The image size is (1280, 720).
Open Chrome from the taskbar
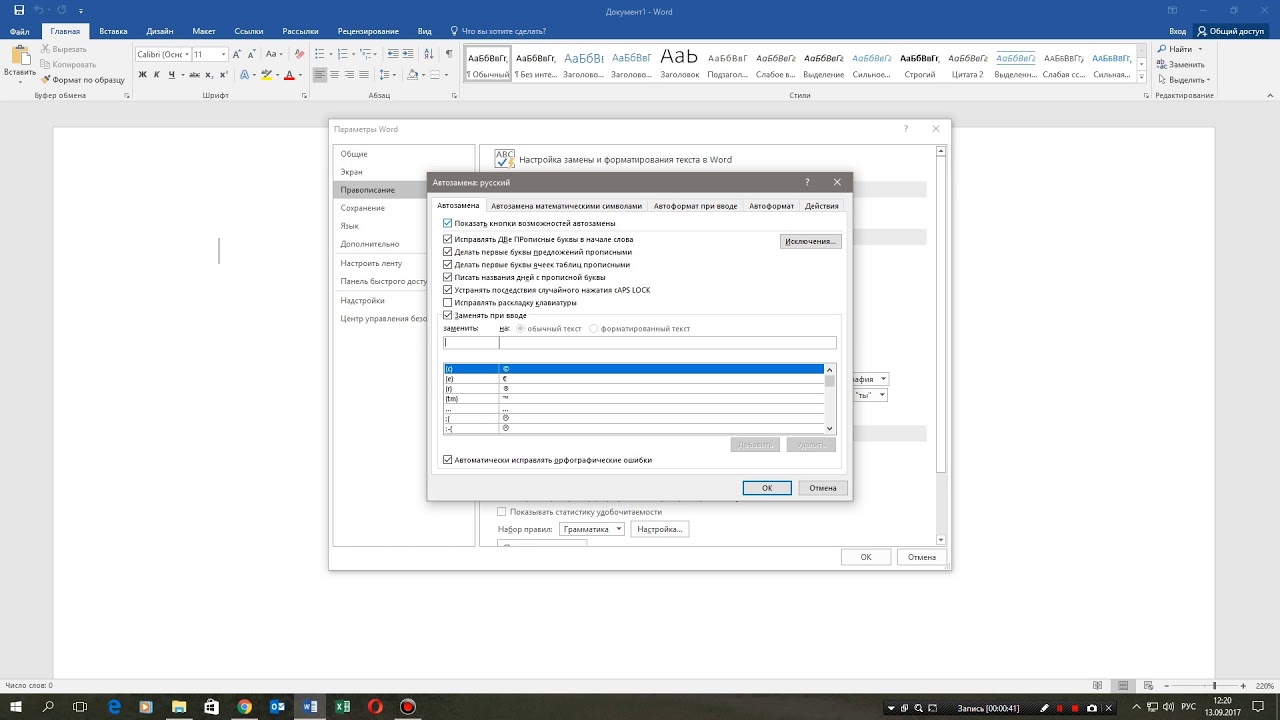tap(245, 707)
